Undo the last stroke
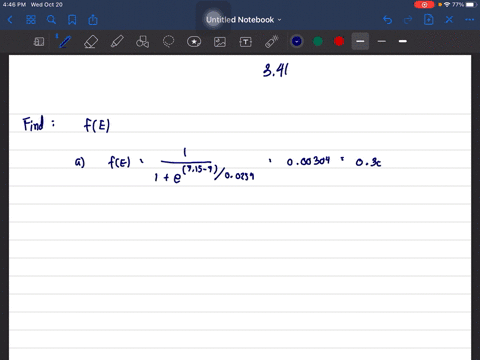Screen dimensions: 480x360 click(387, 20)
